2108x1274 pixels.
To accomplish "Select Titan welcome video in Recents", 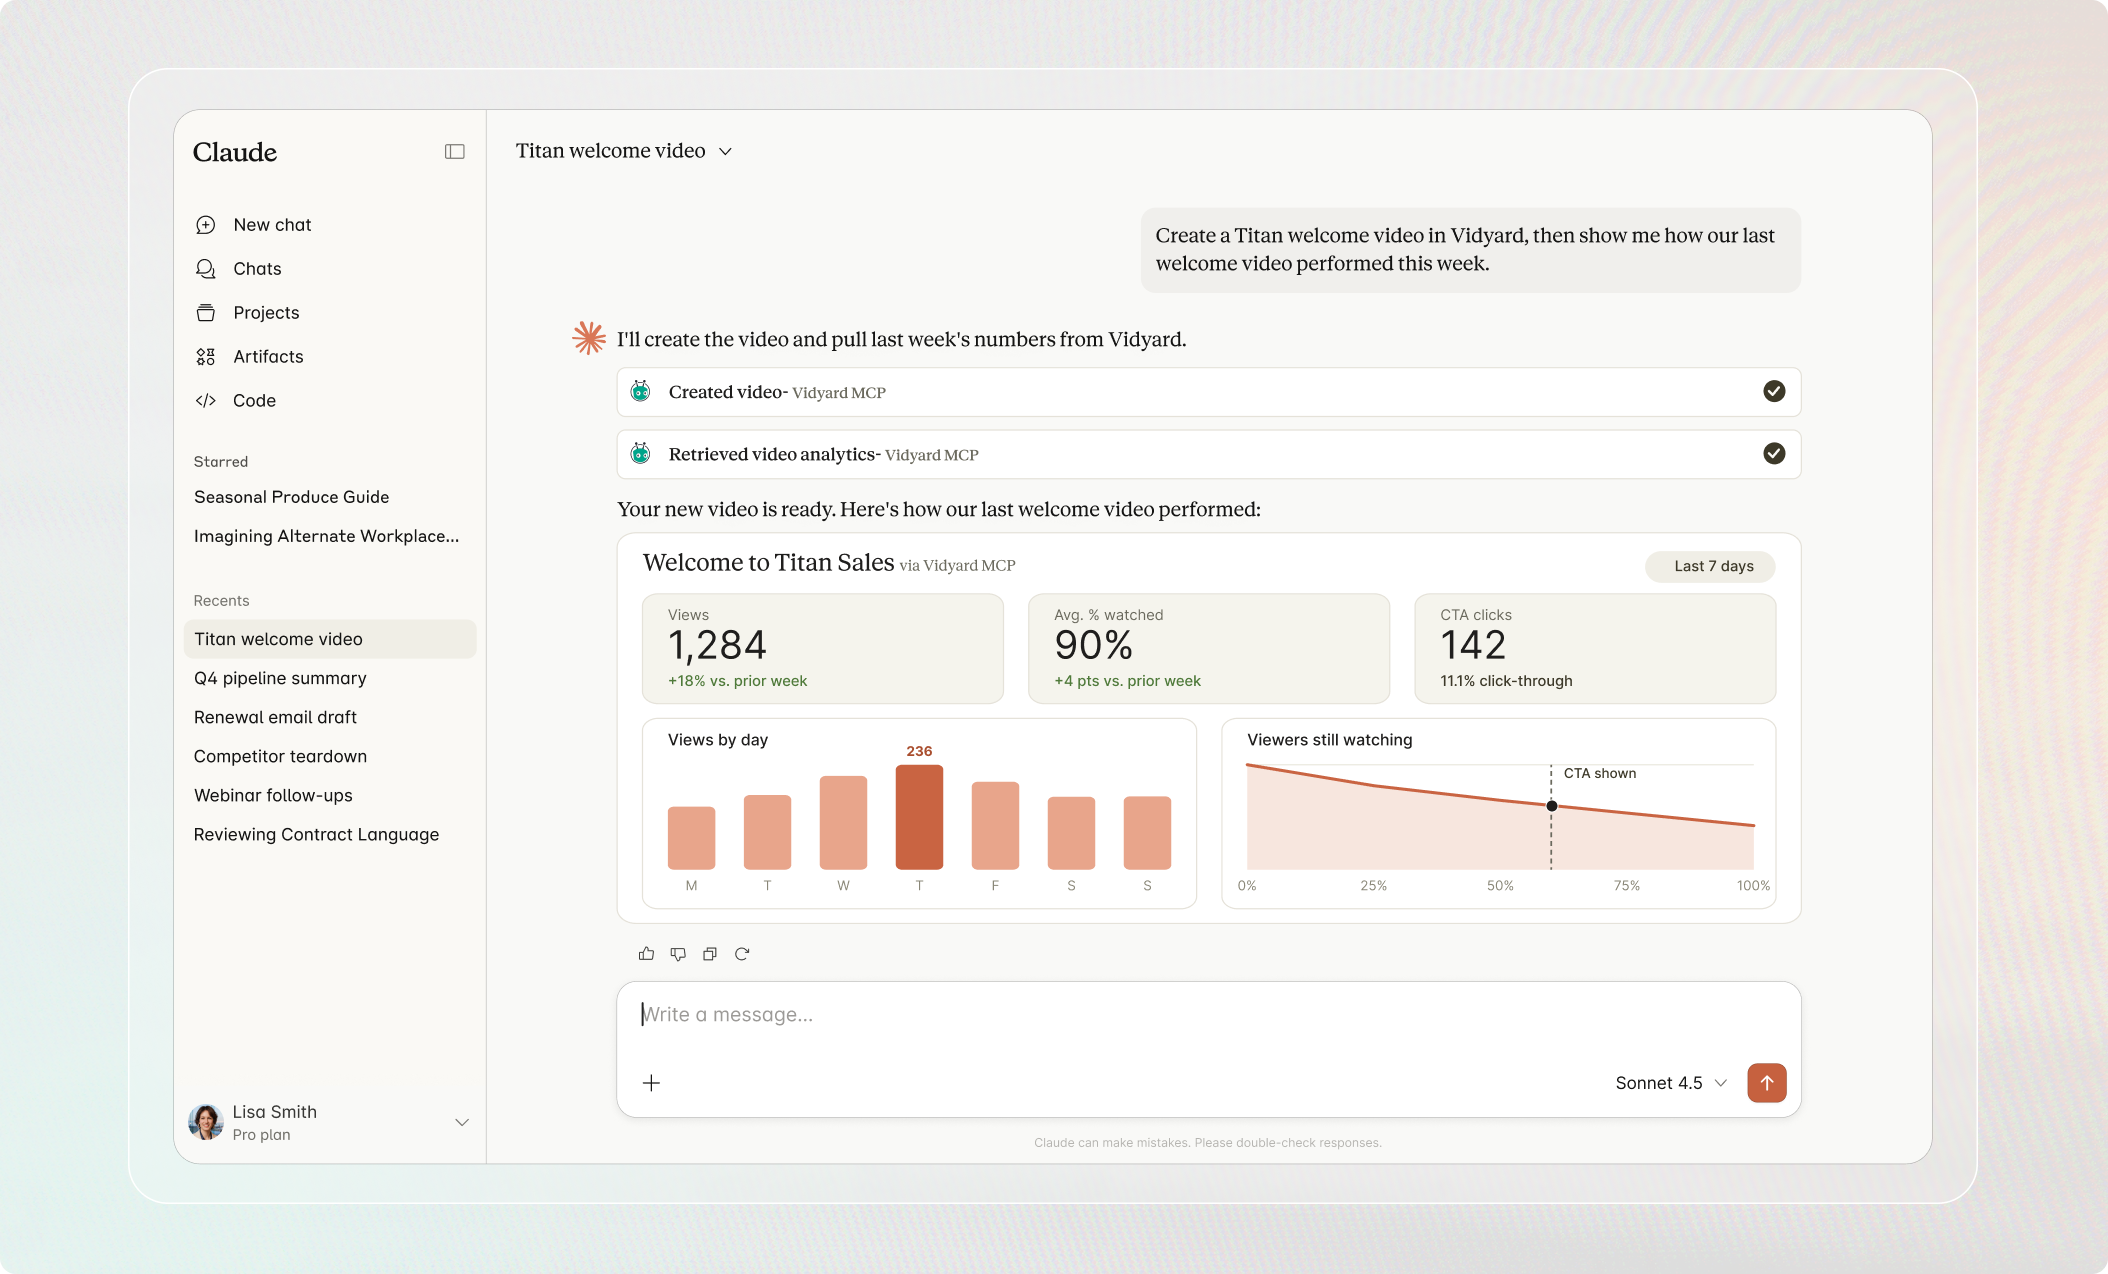I will [330, 639].
